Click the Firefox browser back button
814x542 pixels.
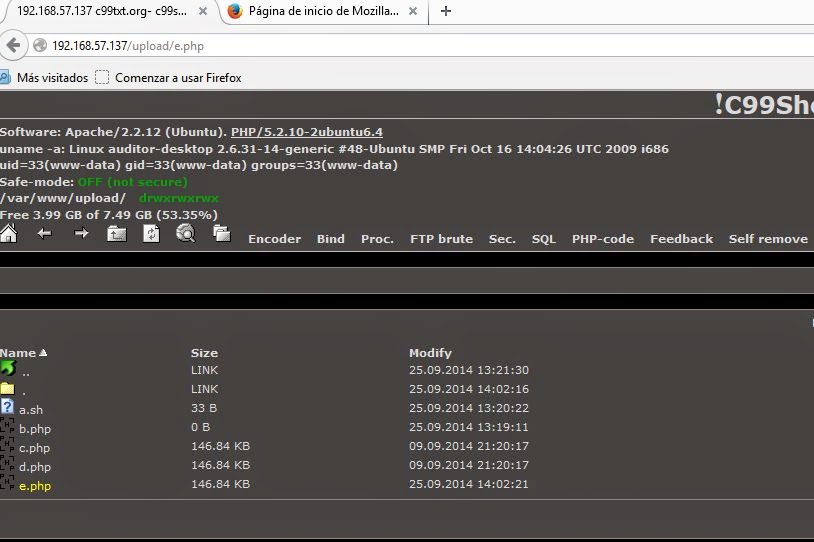(x=13, y=46)
